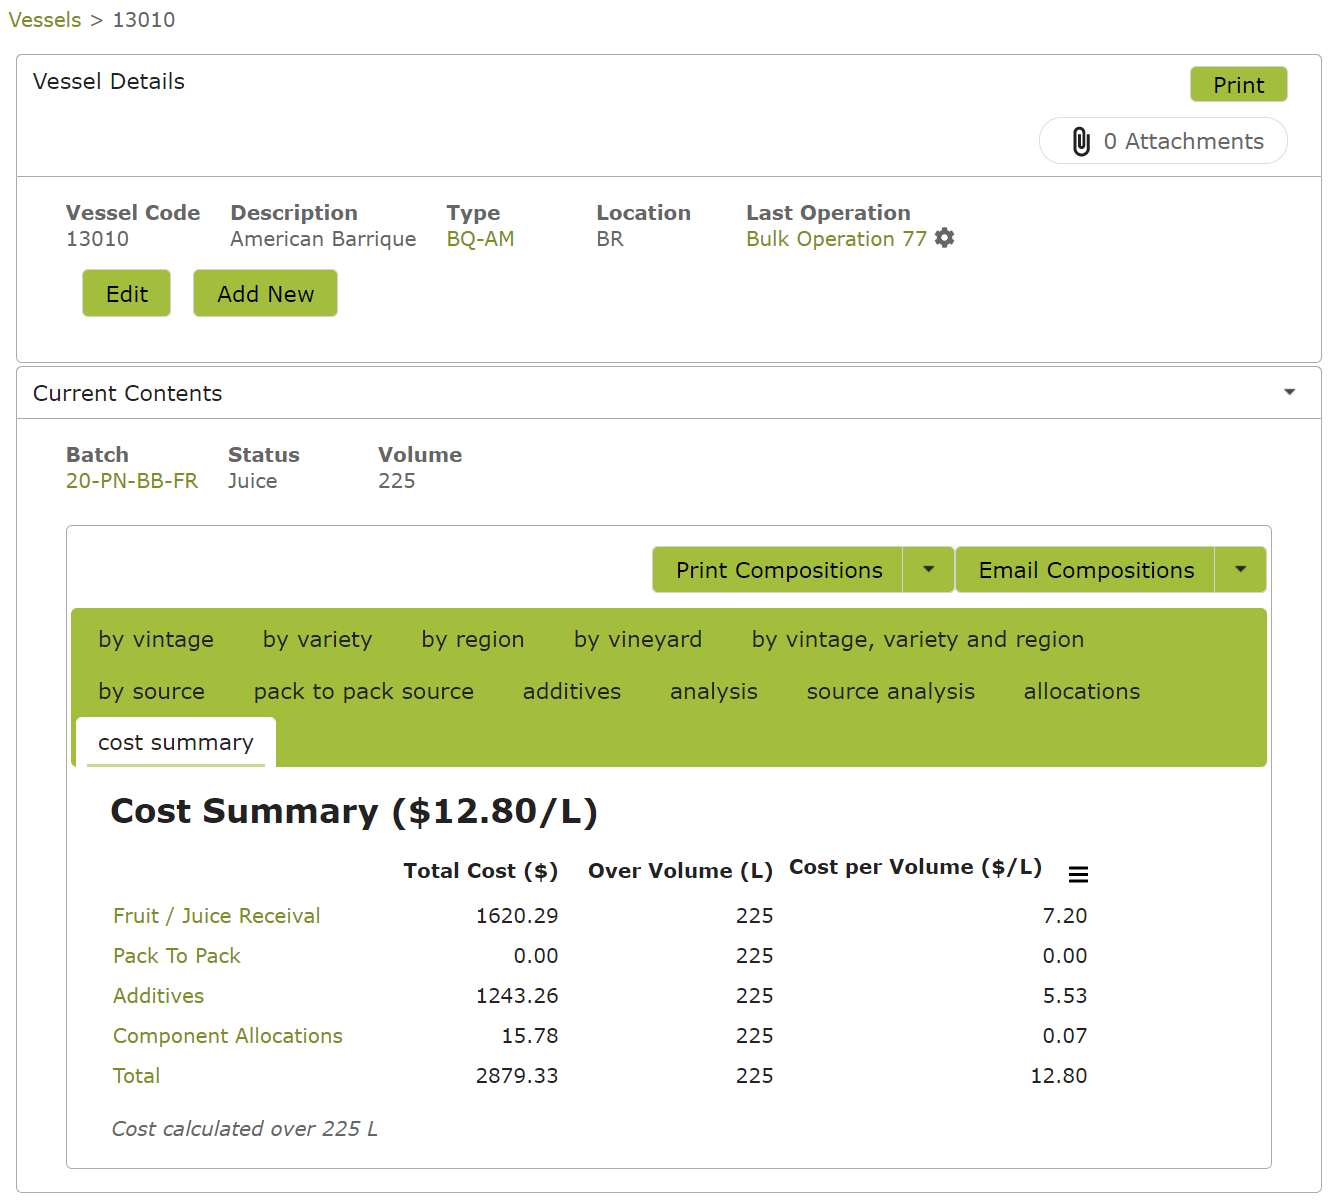
Task: Open the Component Allocations link
Action: [227, 1036]
